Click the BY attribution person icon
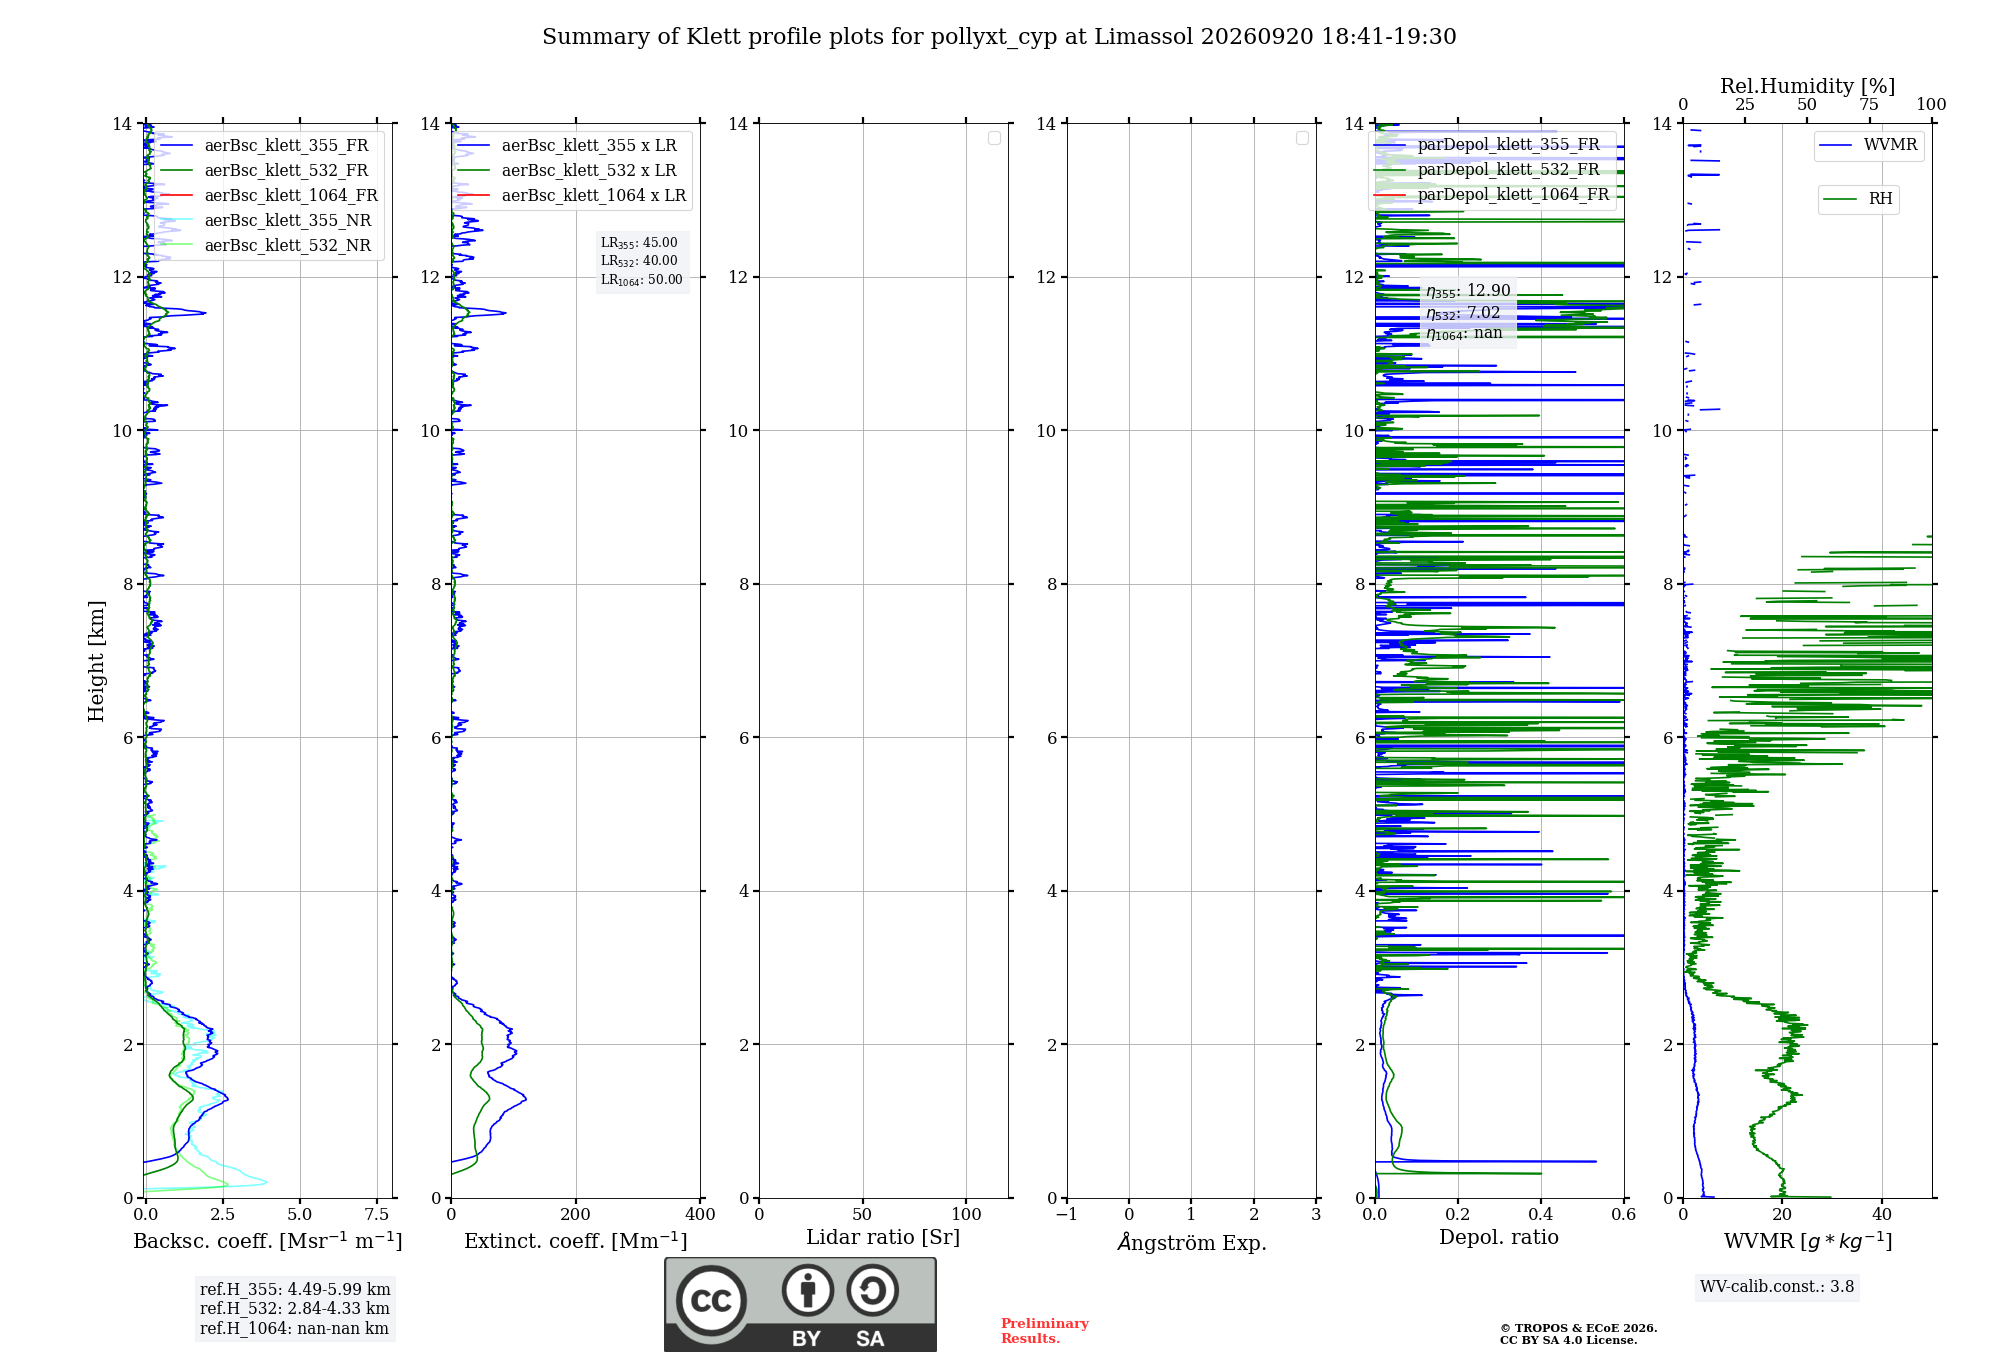Screen dimensions: 2000x1360 [808, 1290]
